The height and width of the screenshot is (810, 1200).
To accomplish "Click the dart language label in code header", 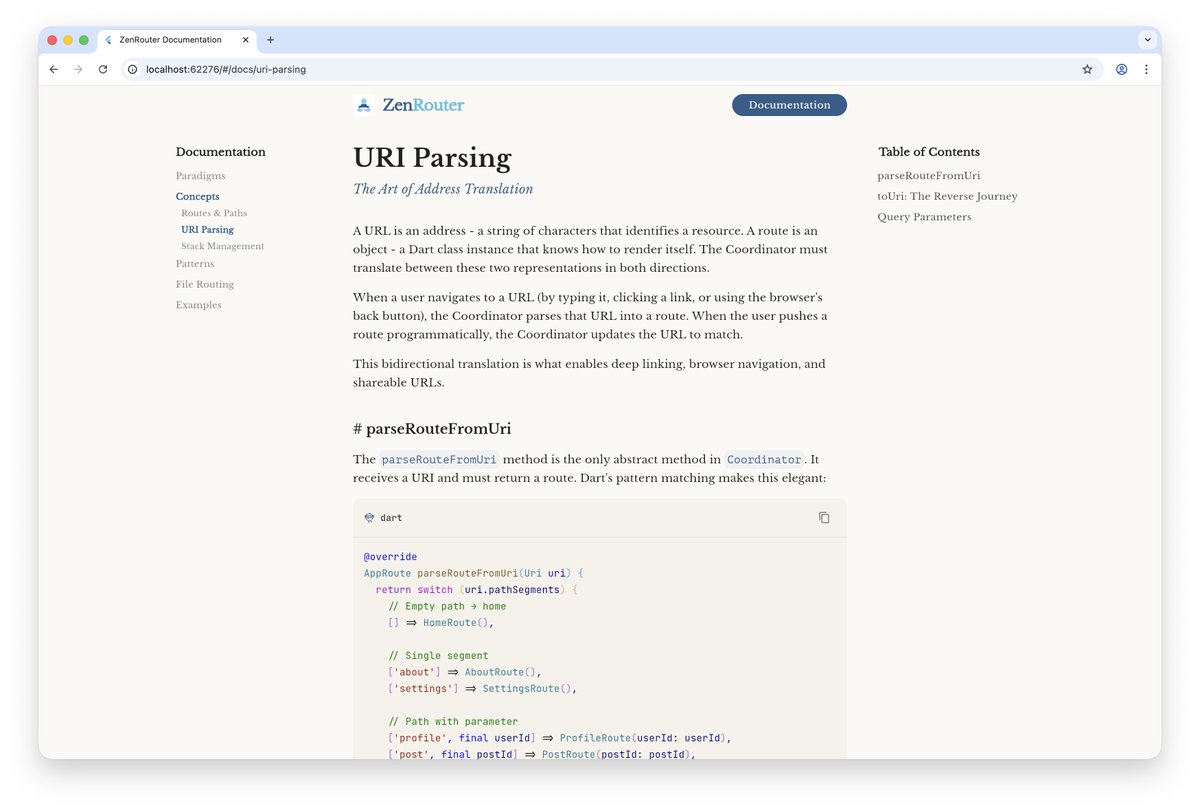I will coord(391,518).
